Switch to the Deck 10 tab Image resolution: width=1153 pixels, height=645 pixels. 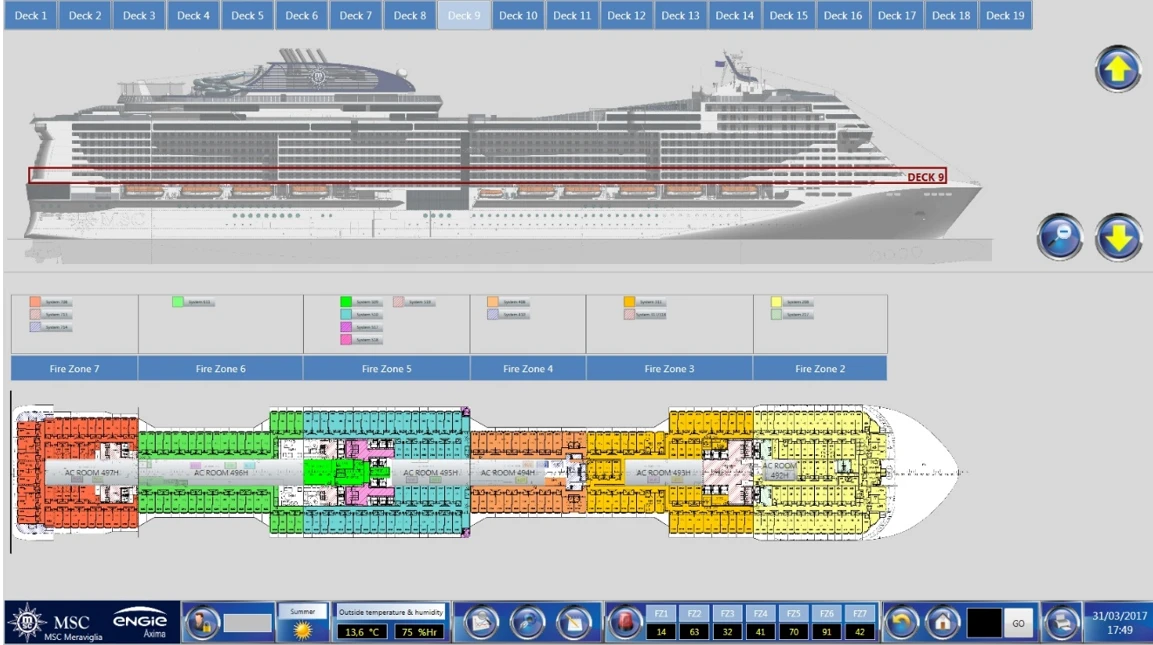(517, 15)
